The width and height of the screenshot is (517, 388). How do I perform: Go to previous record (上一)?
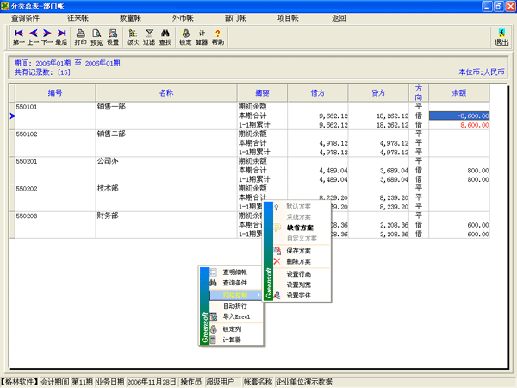pyautogui.click(x=33, y=37)
